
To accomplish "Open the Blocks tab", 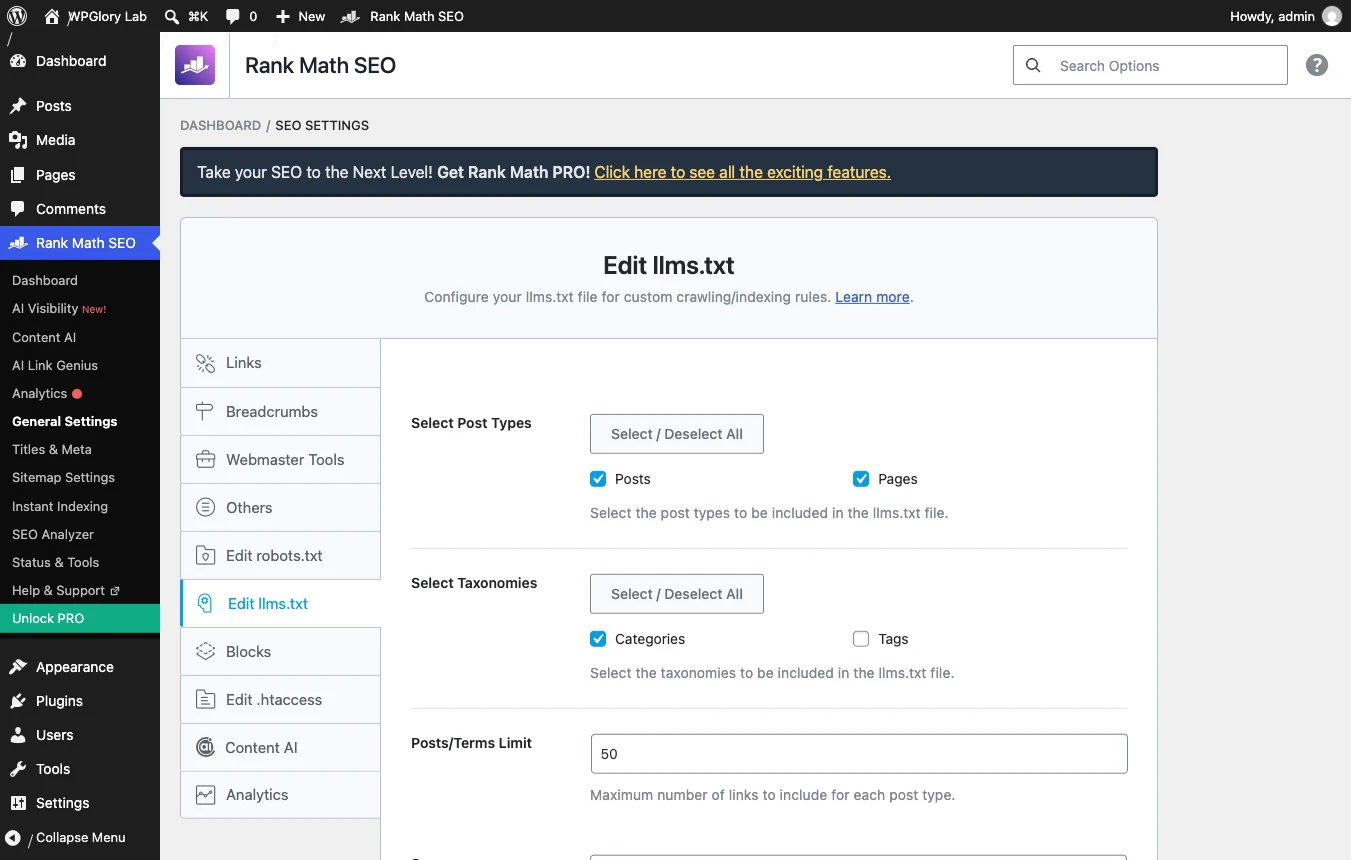I will tap(280, 651).
